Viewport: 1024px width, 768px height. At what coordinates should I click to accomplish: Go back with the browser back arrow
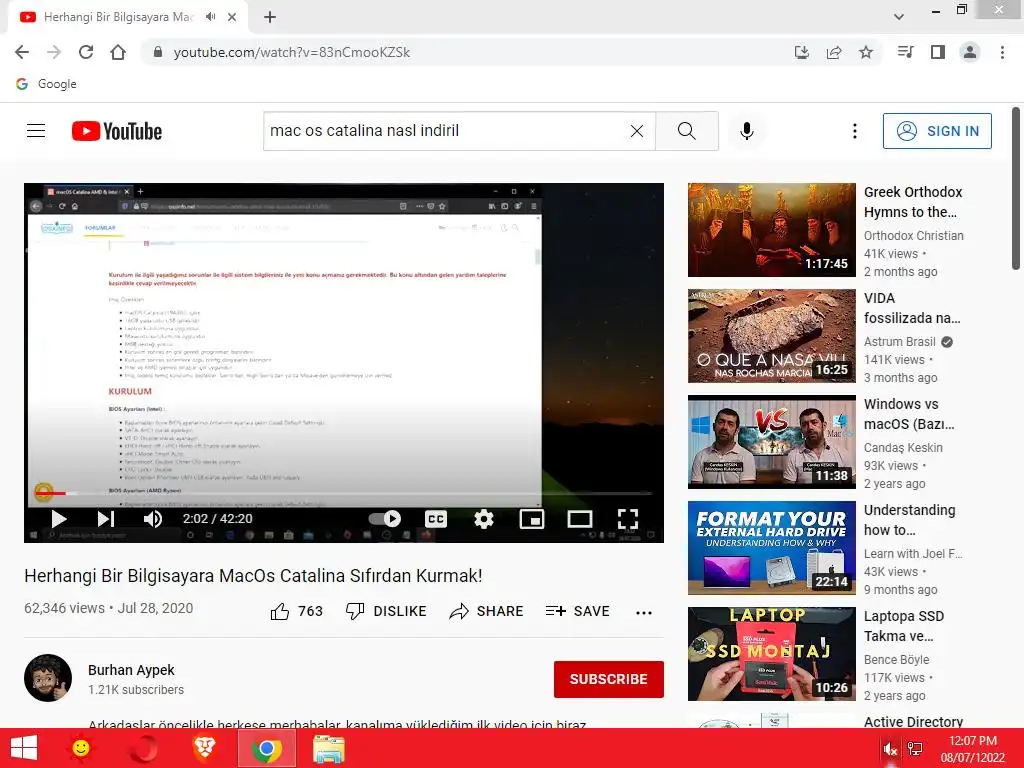coord(22,52)
